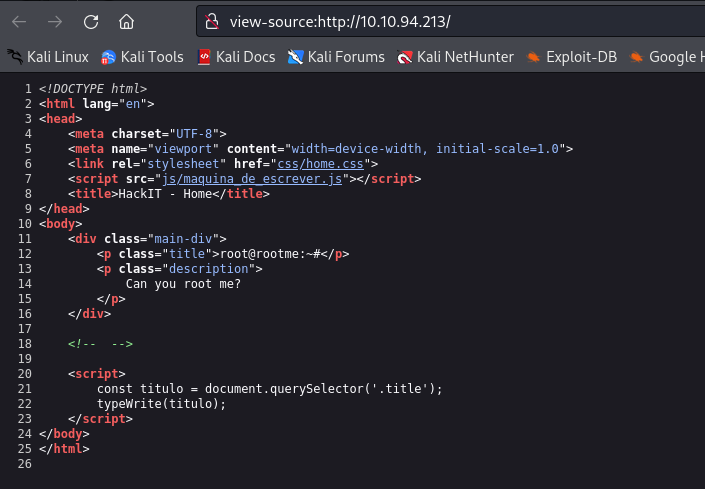705x489 pixels.
Task: Click the insecure connection lock icon
Action: click(x=212, y=22)
